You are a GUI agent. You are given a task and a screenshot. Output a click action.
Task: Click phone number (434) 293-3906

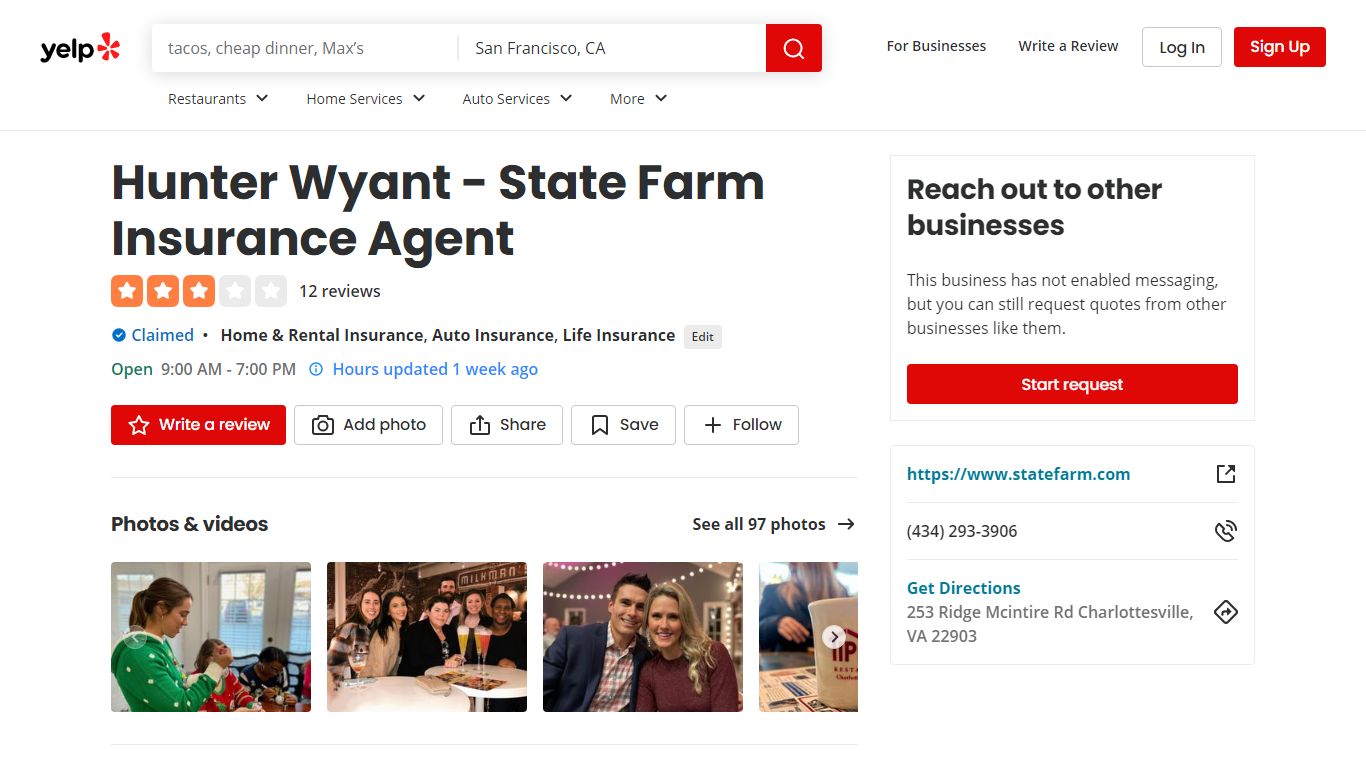(x=962, y=531)
